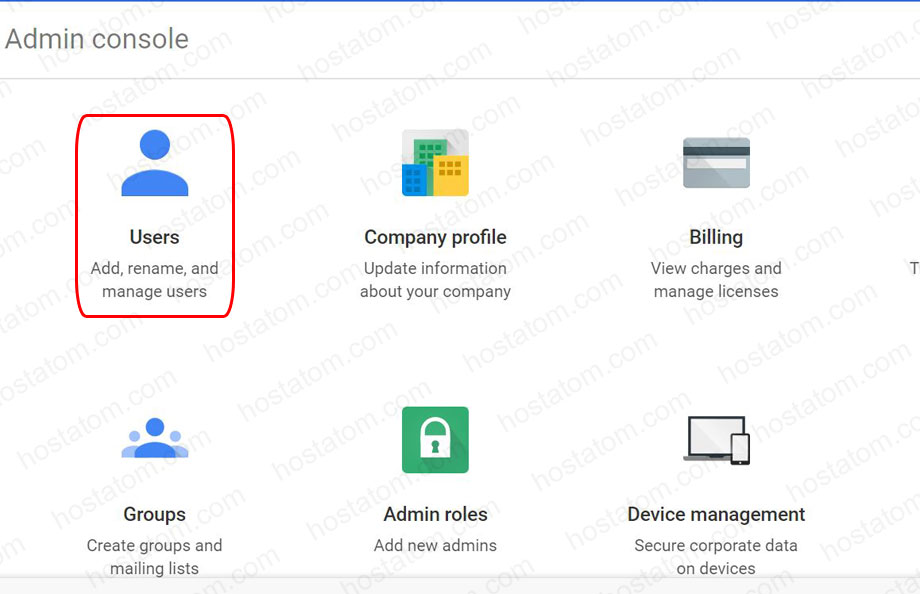Open the Company profile buildings icon
The height and width of the screenshot is (594, 920).
[435, 163]
